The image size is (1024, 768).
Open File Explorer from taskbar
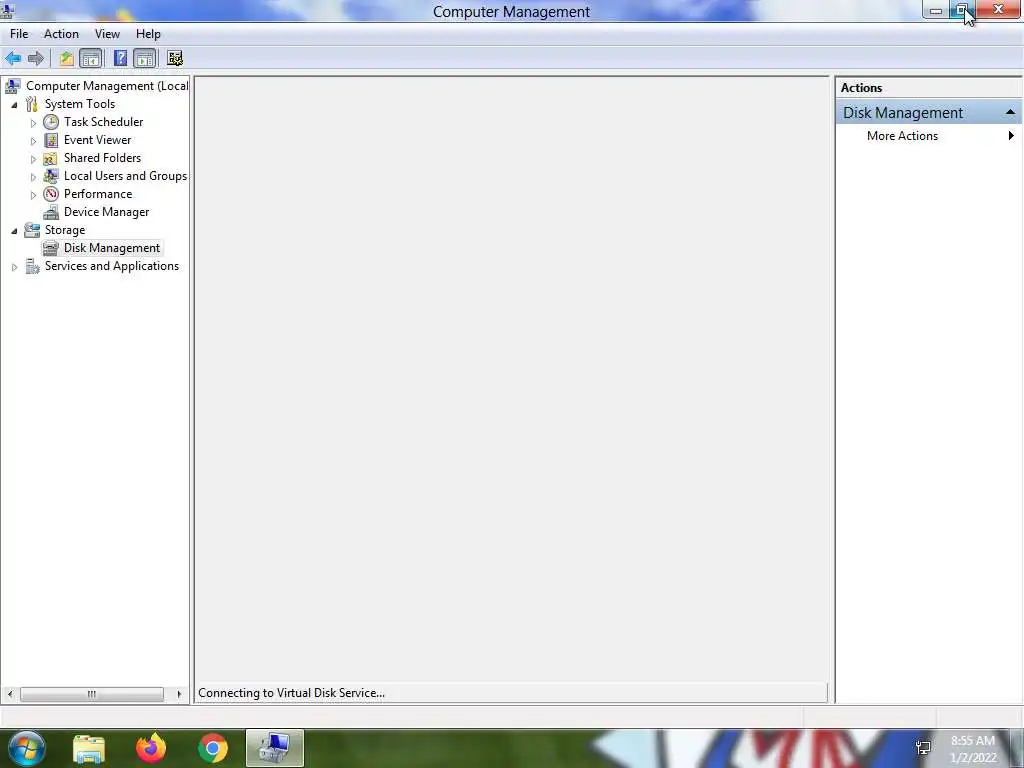89,748
